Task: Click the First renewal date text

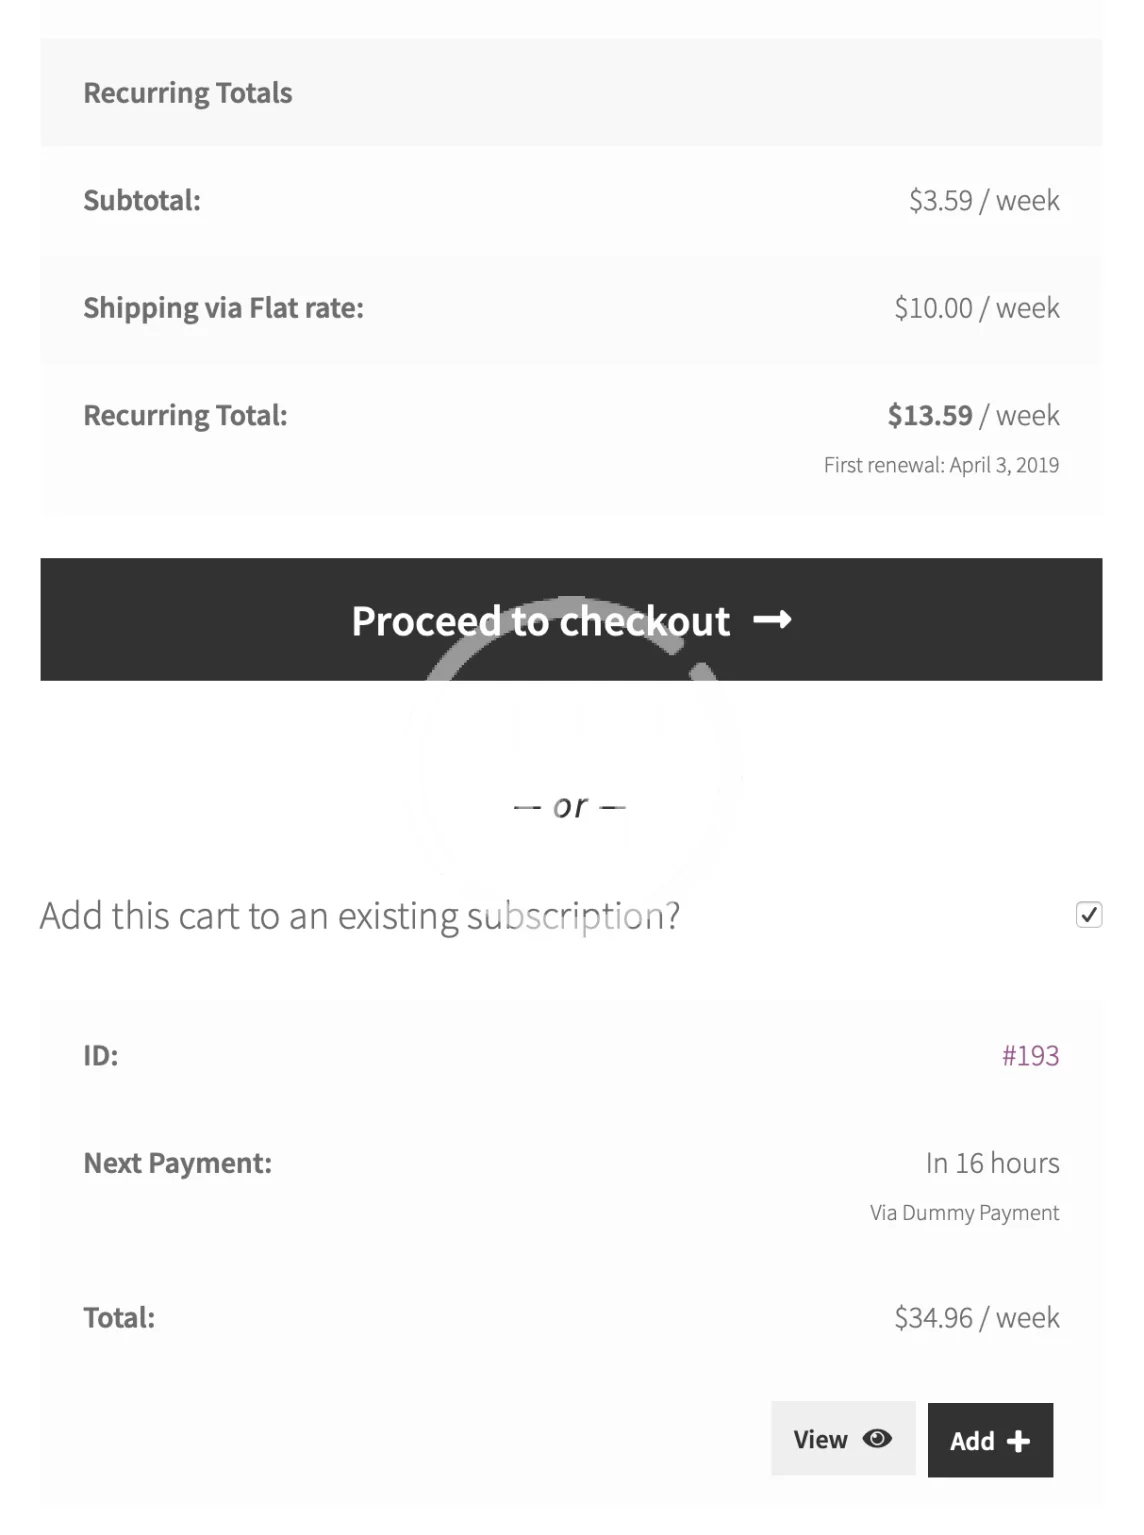Action: click(x=941, y=465)
